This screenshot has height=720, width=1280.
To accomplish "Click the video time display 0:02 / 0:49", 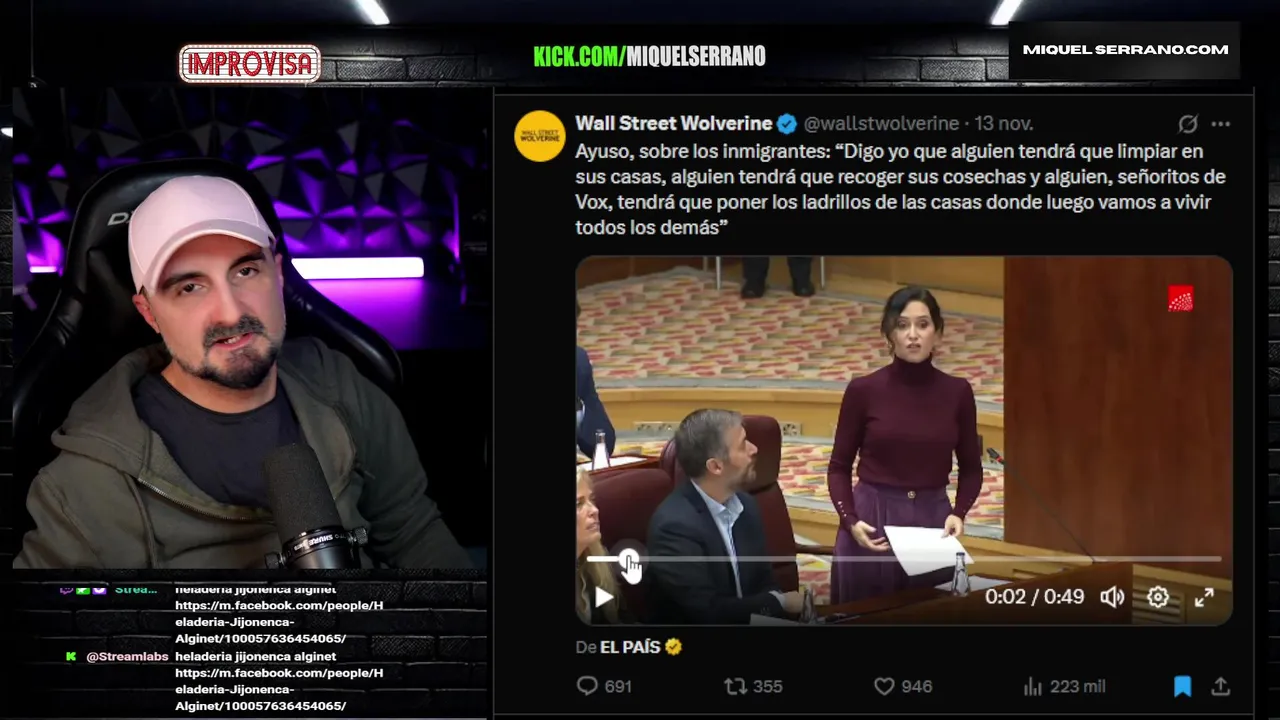I will tap(1034, 597).
